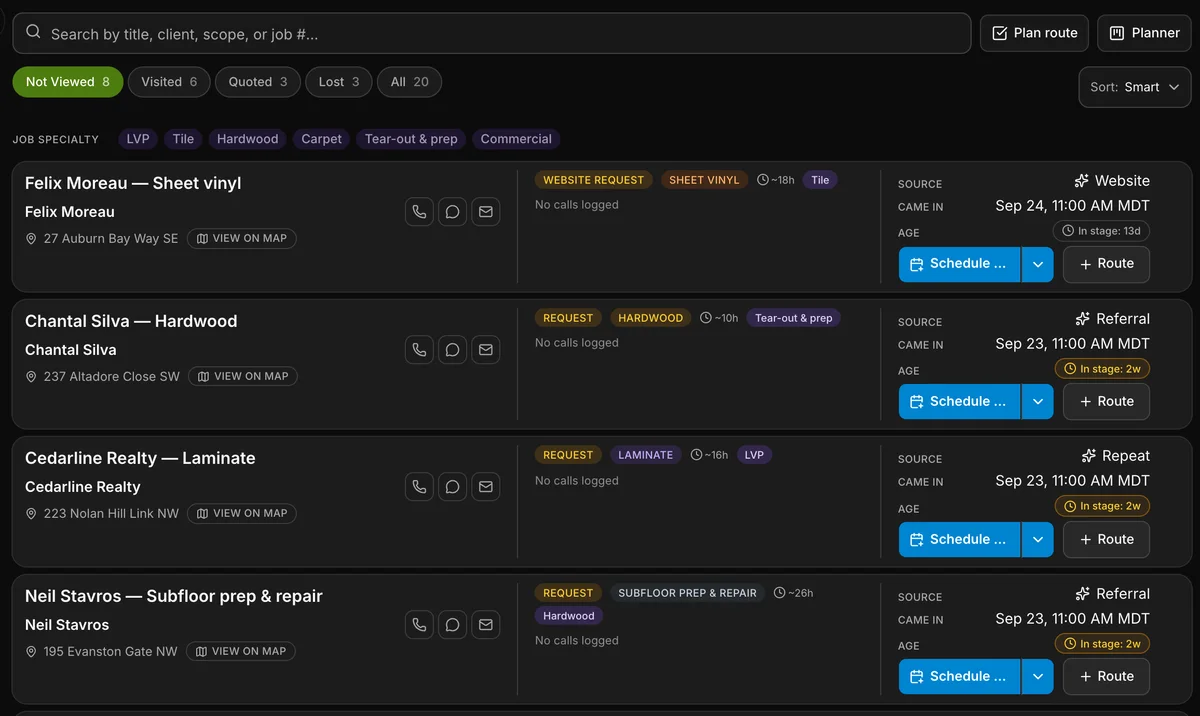
Task: Expand schedule options for Chantal Silva
Action: pyautogui.click(x=1037, y=402)
